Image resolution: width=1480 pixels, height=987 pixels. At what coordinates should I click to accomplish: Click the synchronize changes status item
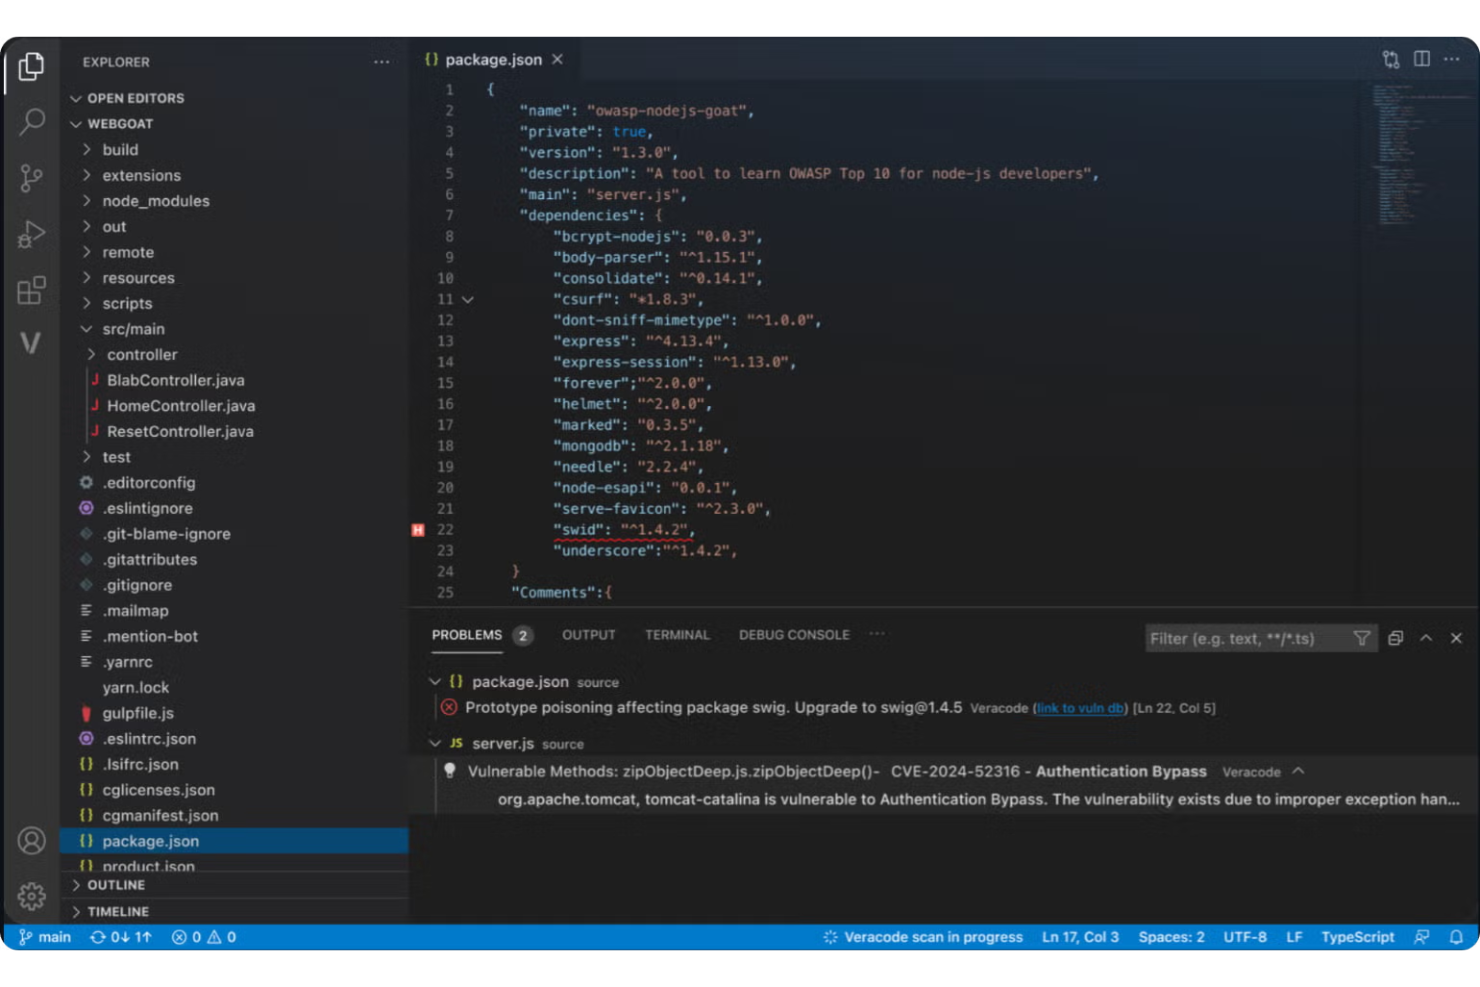pos(121,937)
